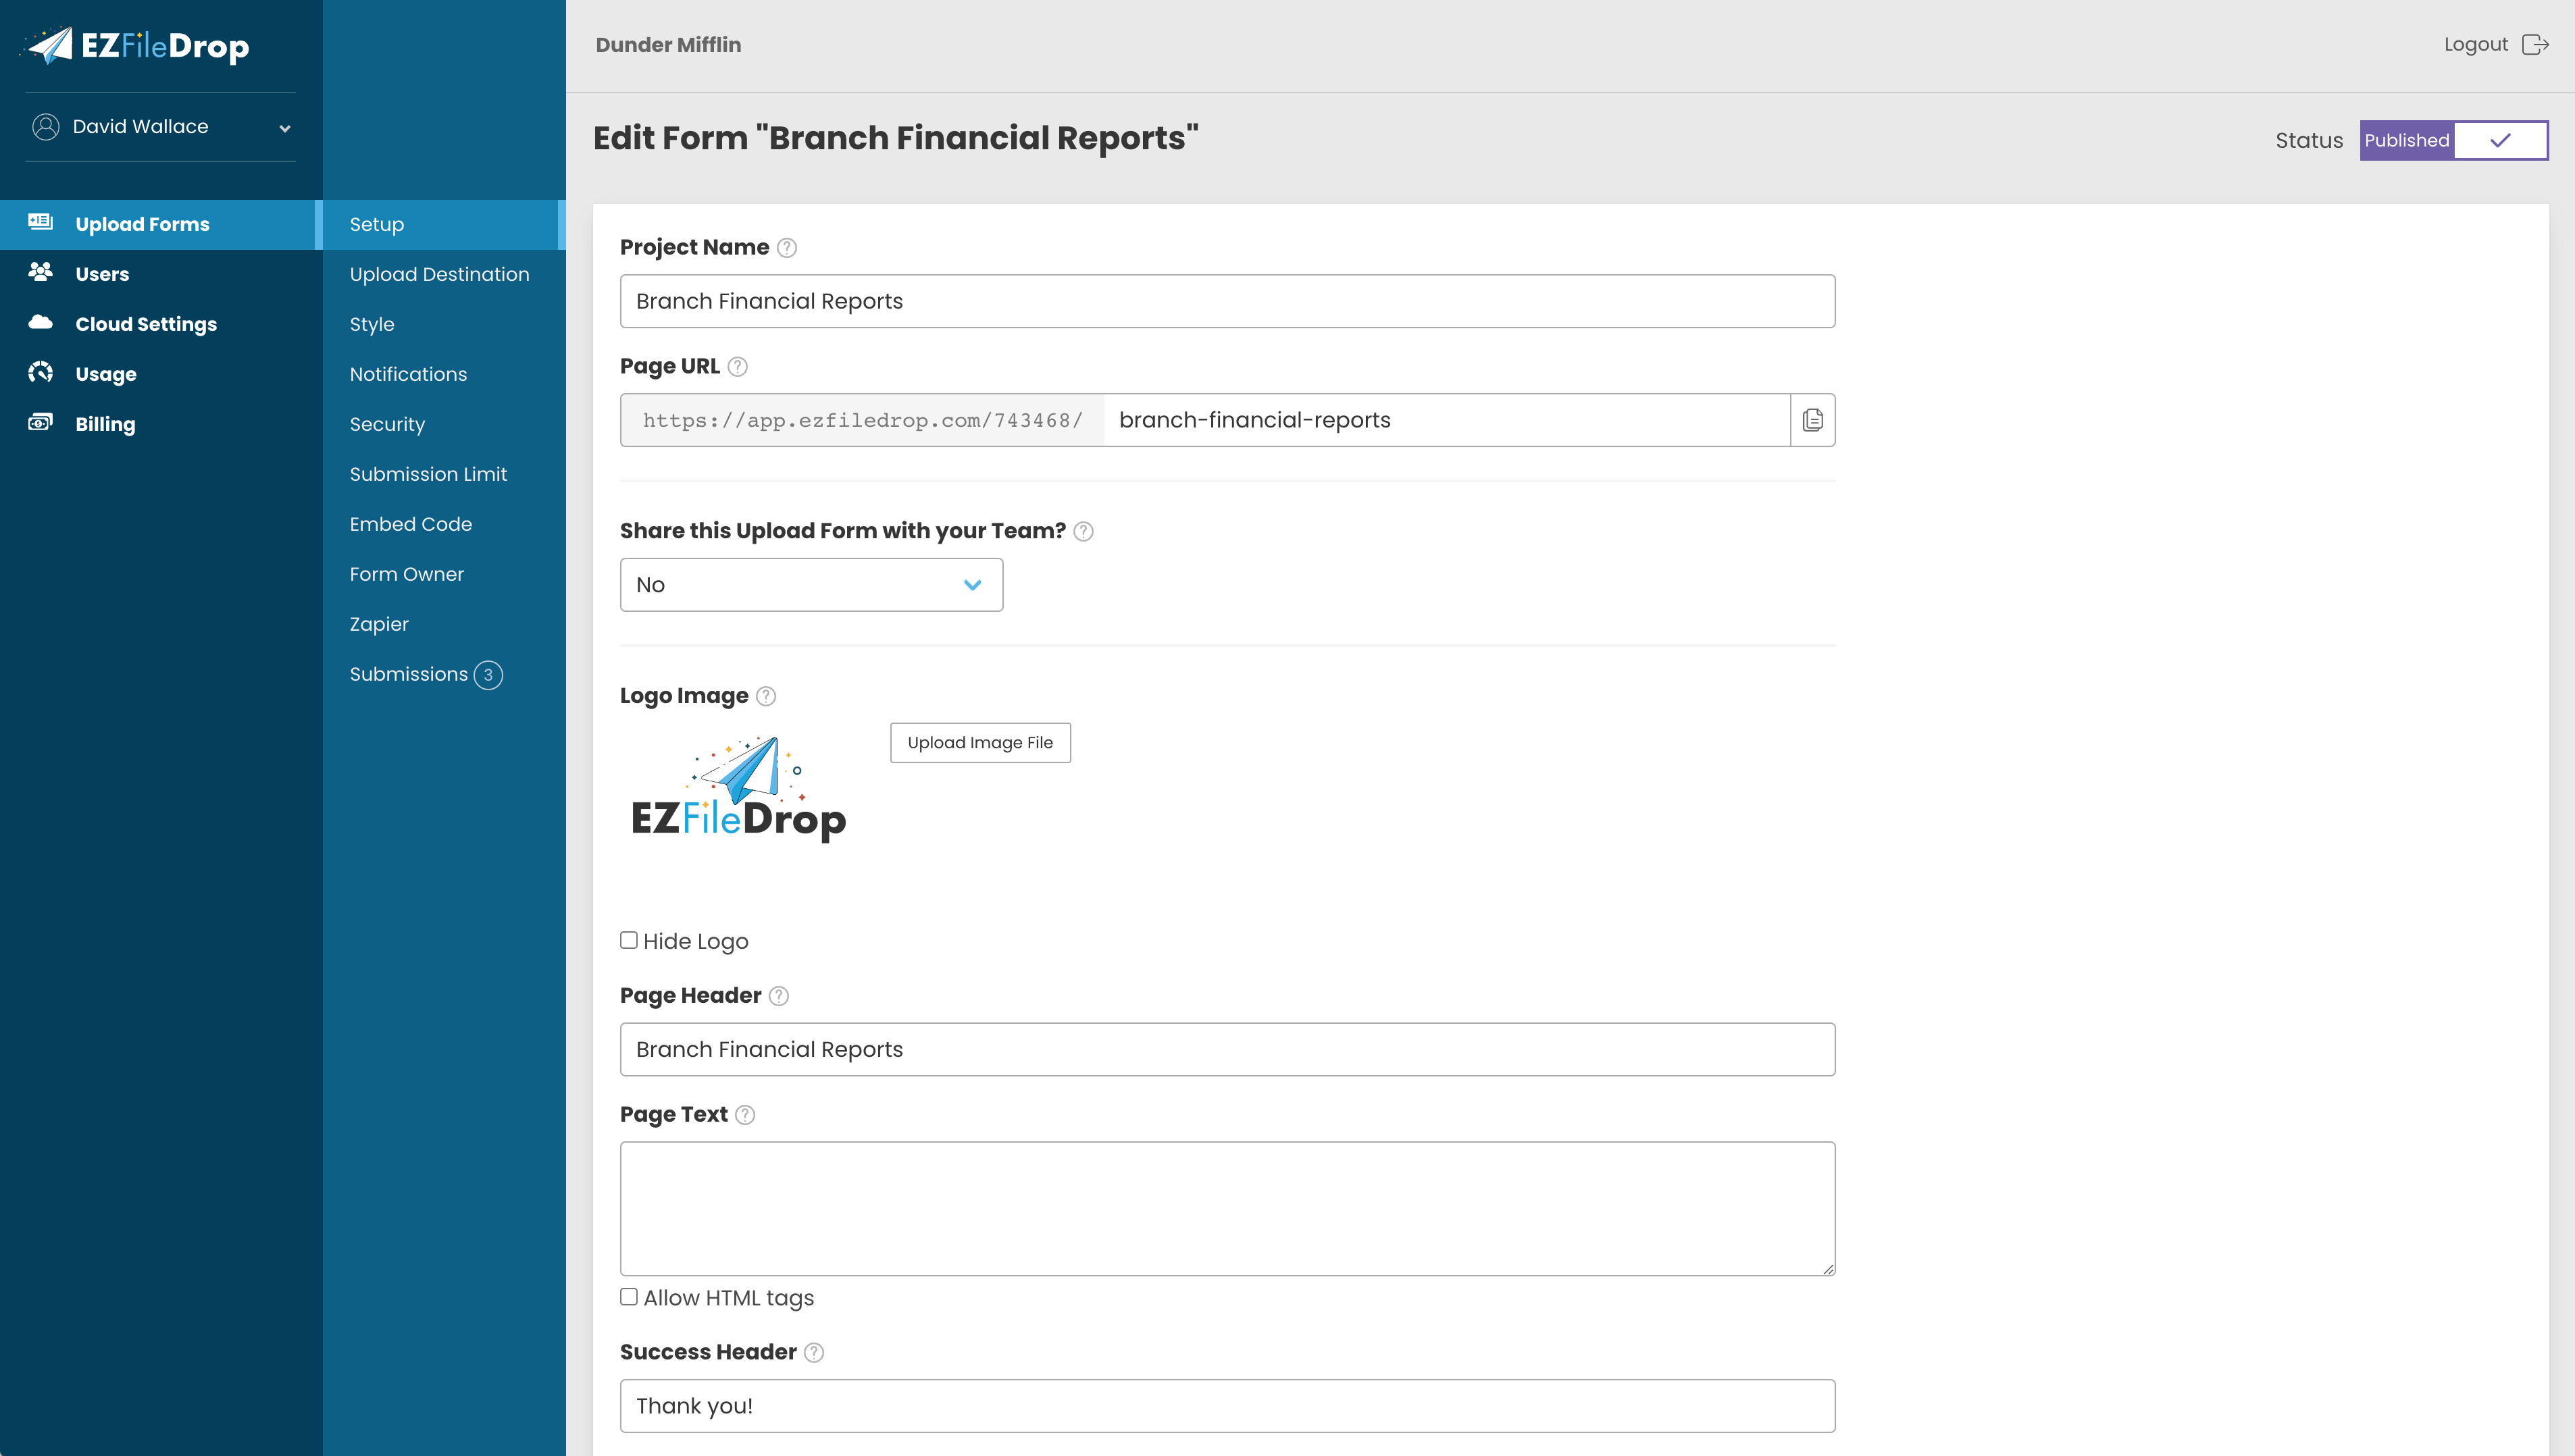Open the Upload Forms section icon
Viewport: 2575px width, 1456px height.
click(x=39, y=223)
